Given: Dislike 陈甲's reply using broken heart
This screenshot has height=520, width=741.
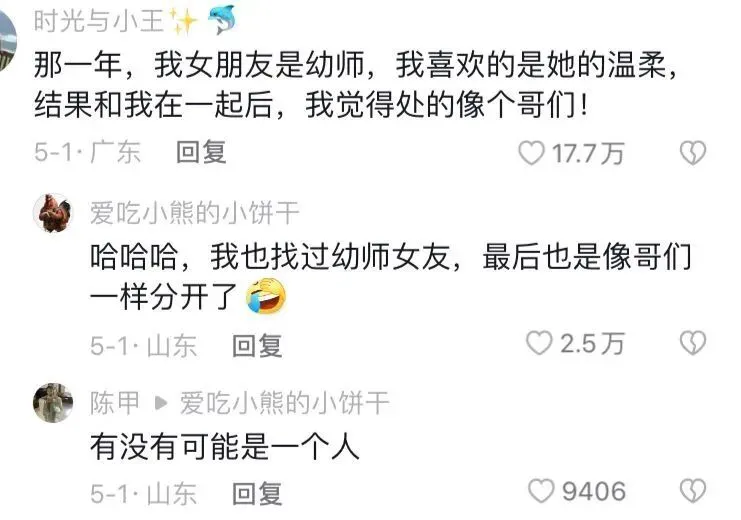Looking at the screenshot, I should pyautogui.click(x=693, y=491).
